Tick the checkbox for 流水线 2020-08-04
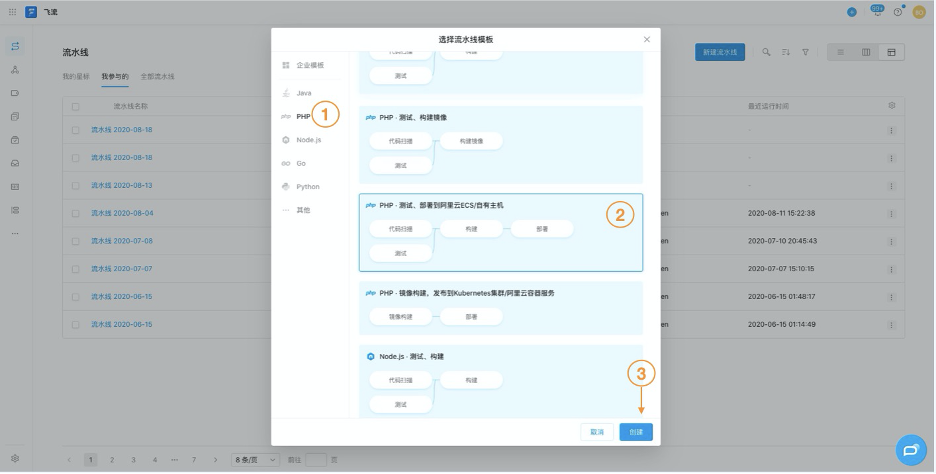936x474 pixels. click(x=75, y=213)
